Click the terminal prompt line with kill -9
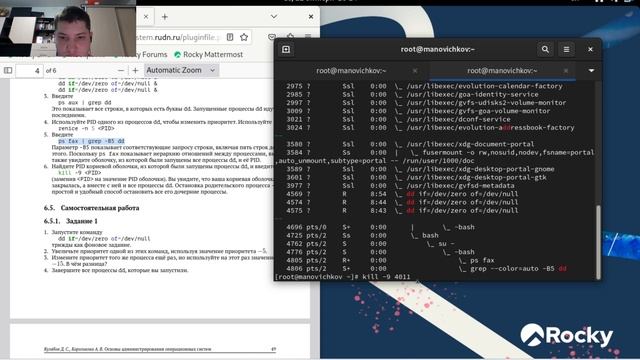The height and width of the screenshot is (360, 640). [343, 277]
